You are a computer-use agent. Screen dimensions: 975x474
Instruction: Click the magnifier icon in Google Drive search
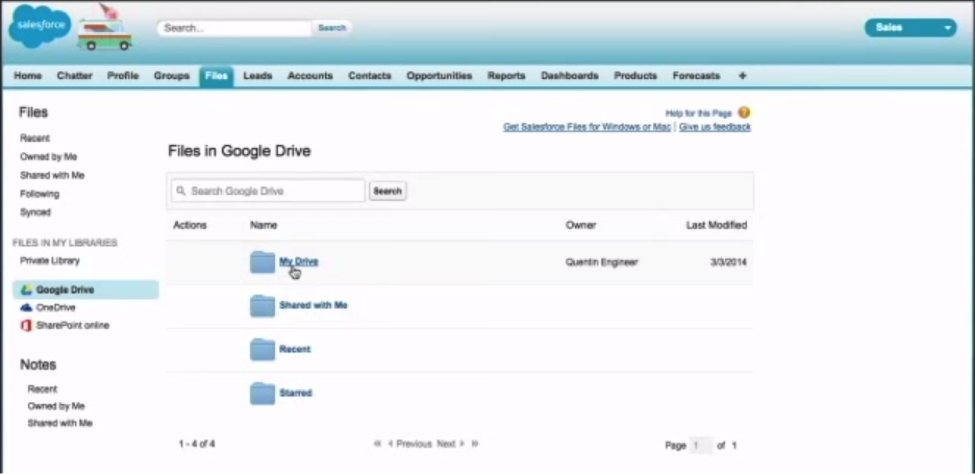click(181, 191)
